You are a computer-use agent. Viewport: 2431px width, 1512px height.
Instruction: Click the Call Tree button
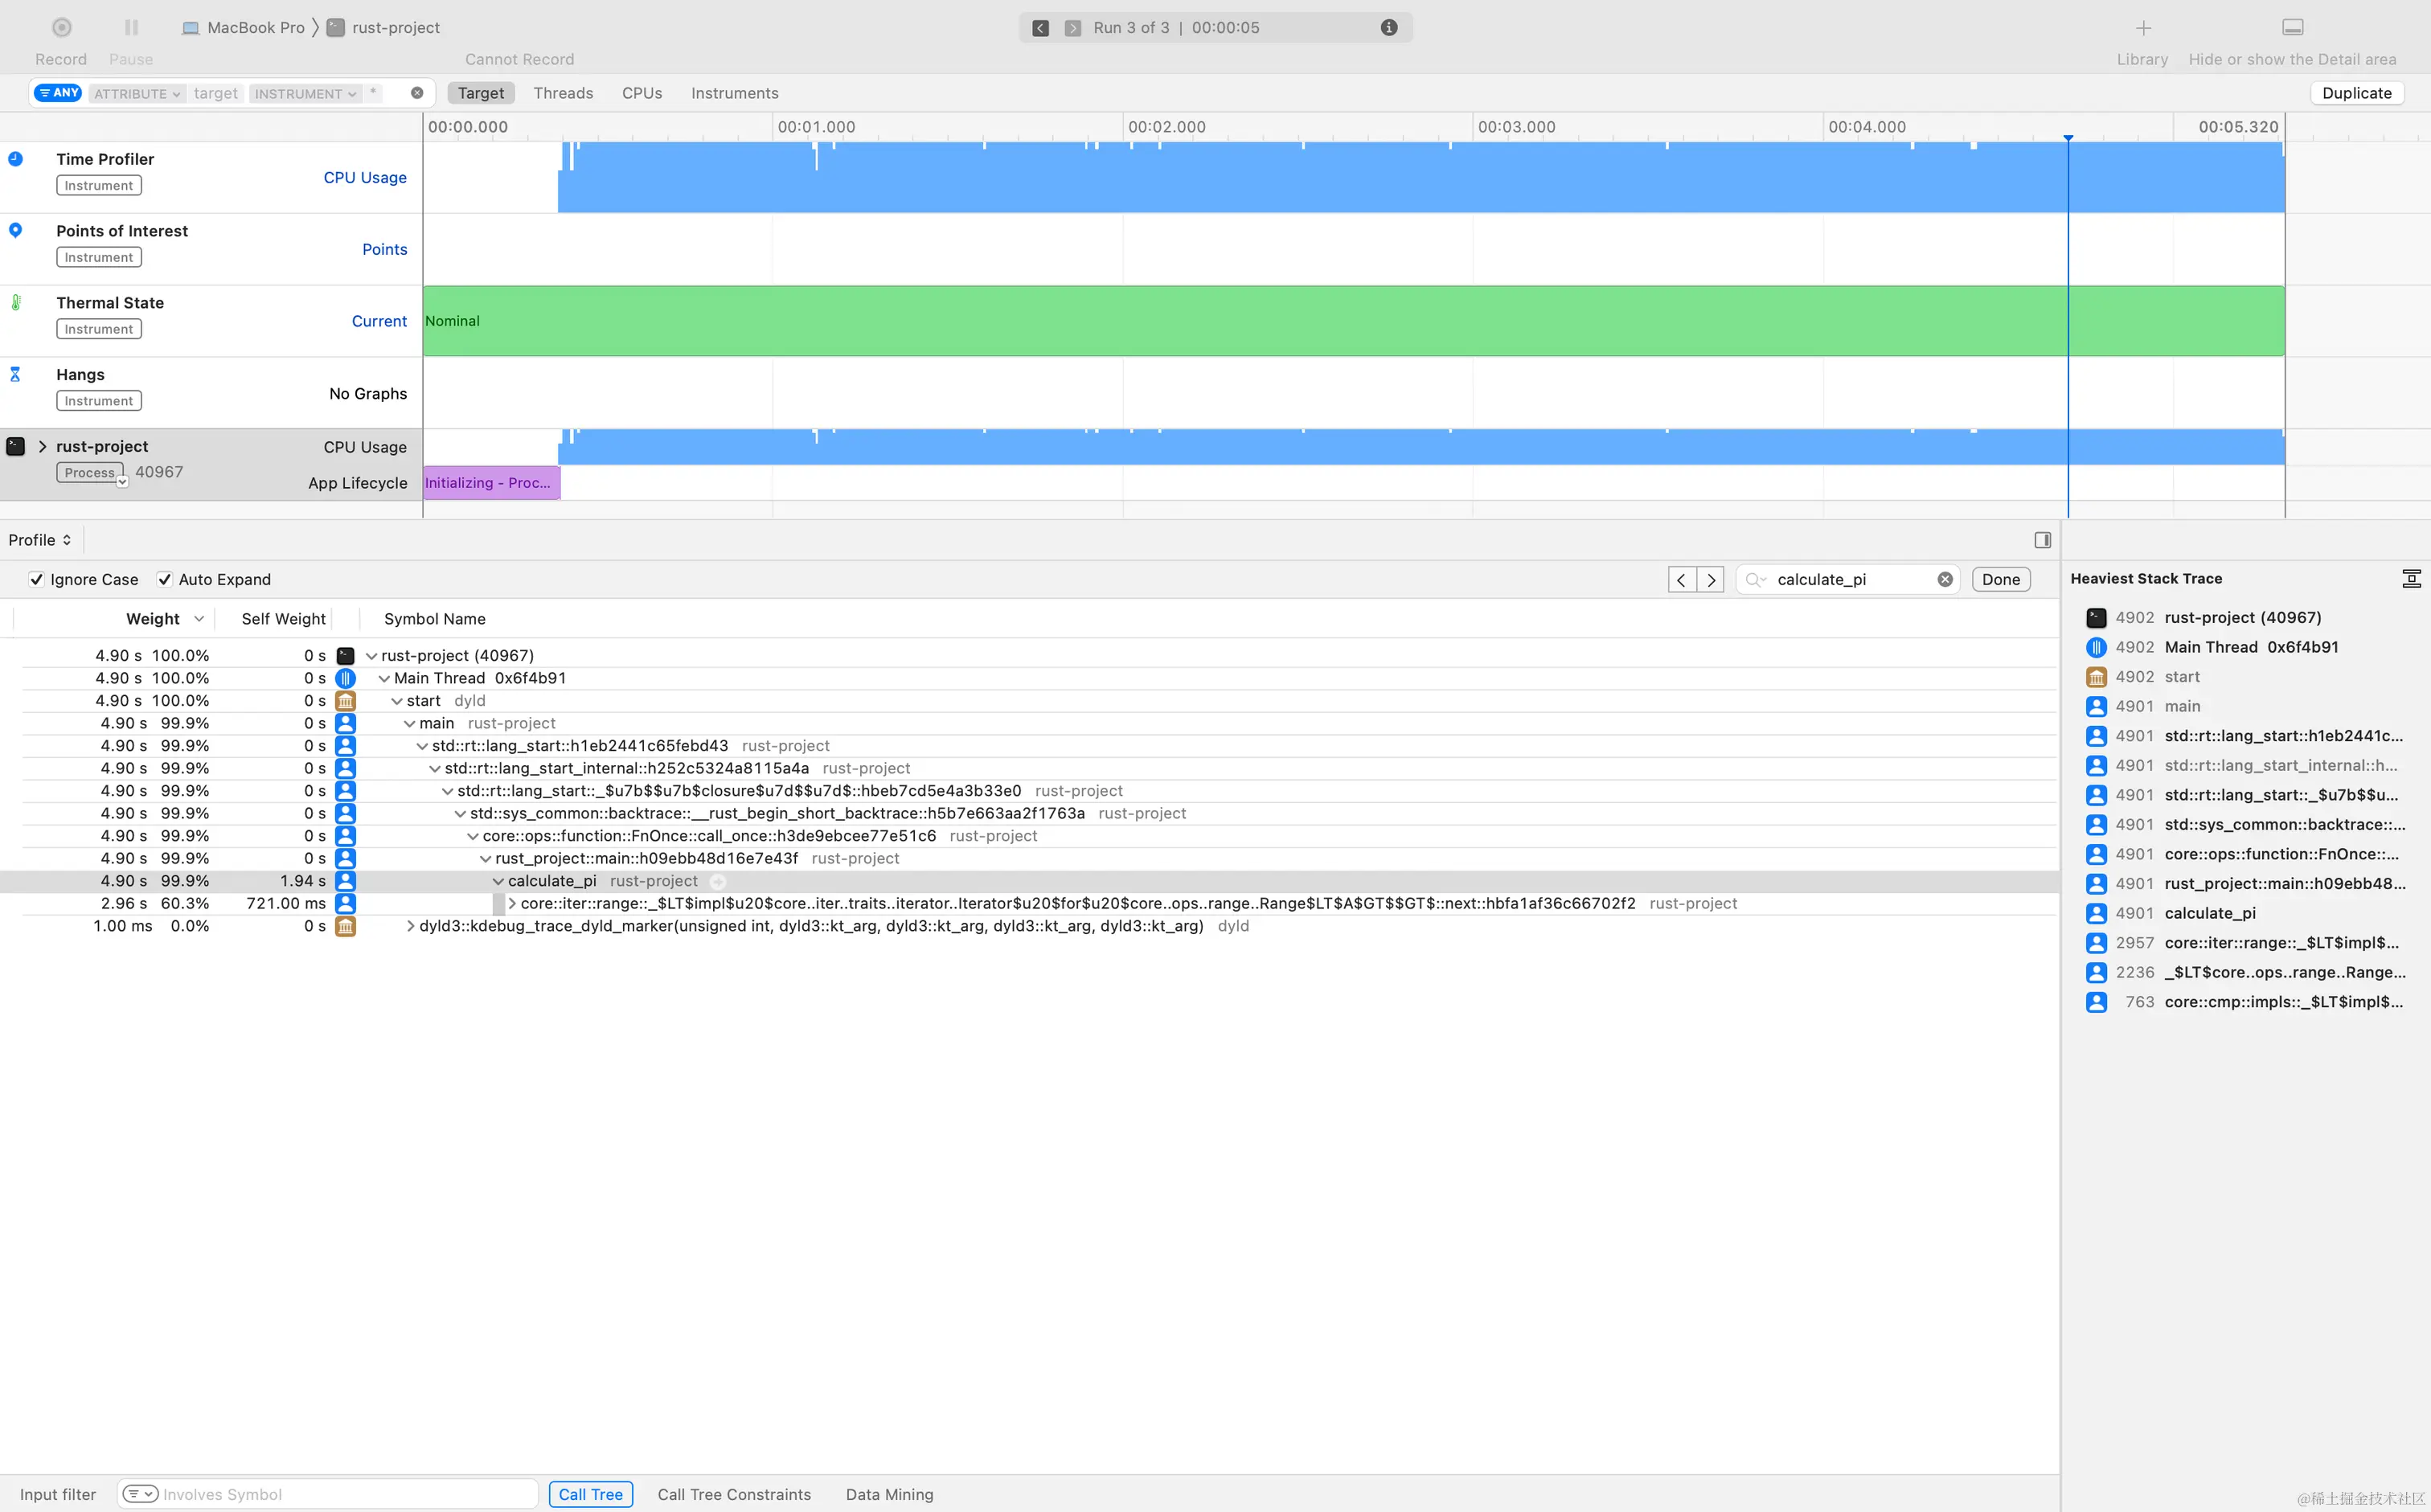point(590,1493)
